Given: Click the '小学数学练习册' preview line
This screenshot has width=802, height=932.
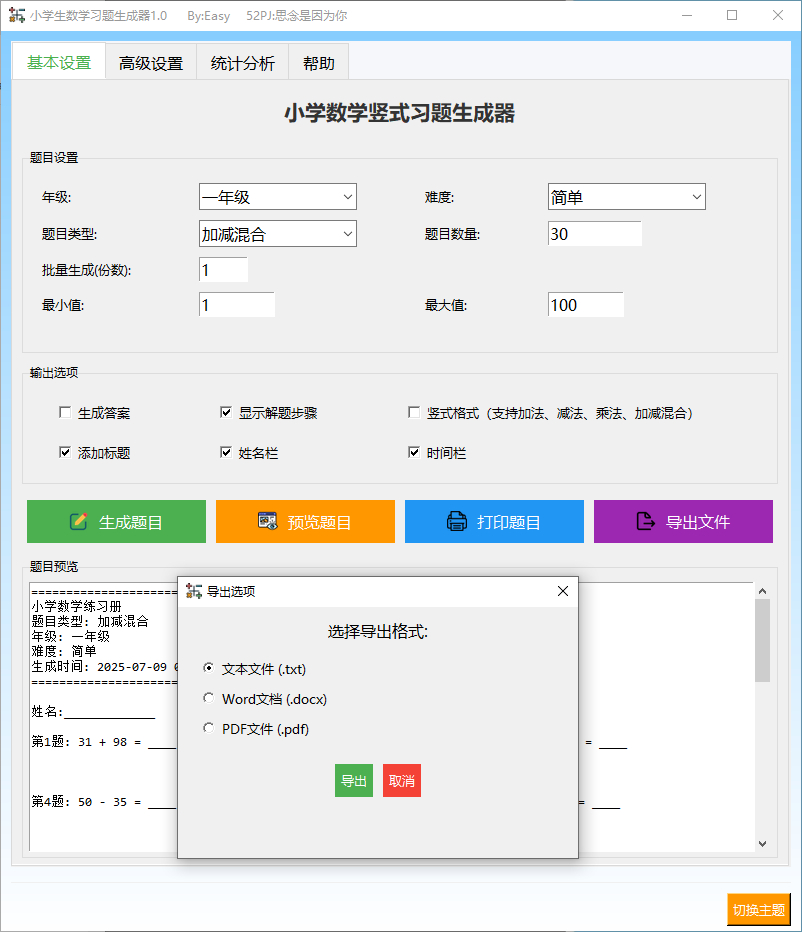Looking at the screenshot, I should (x=77, y=606).
